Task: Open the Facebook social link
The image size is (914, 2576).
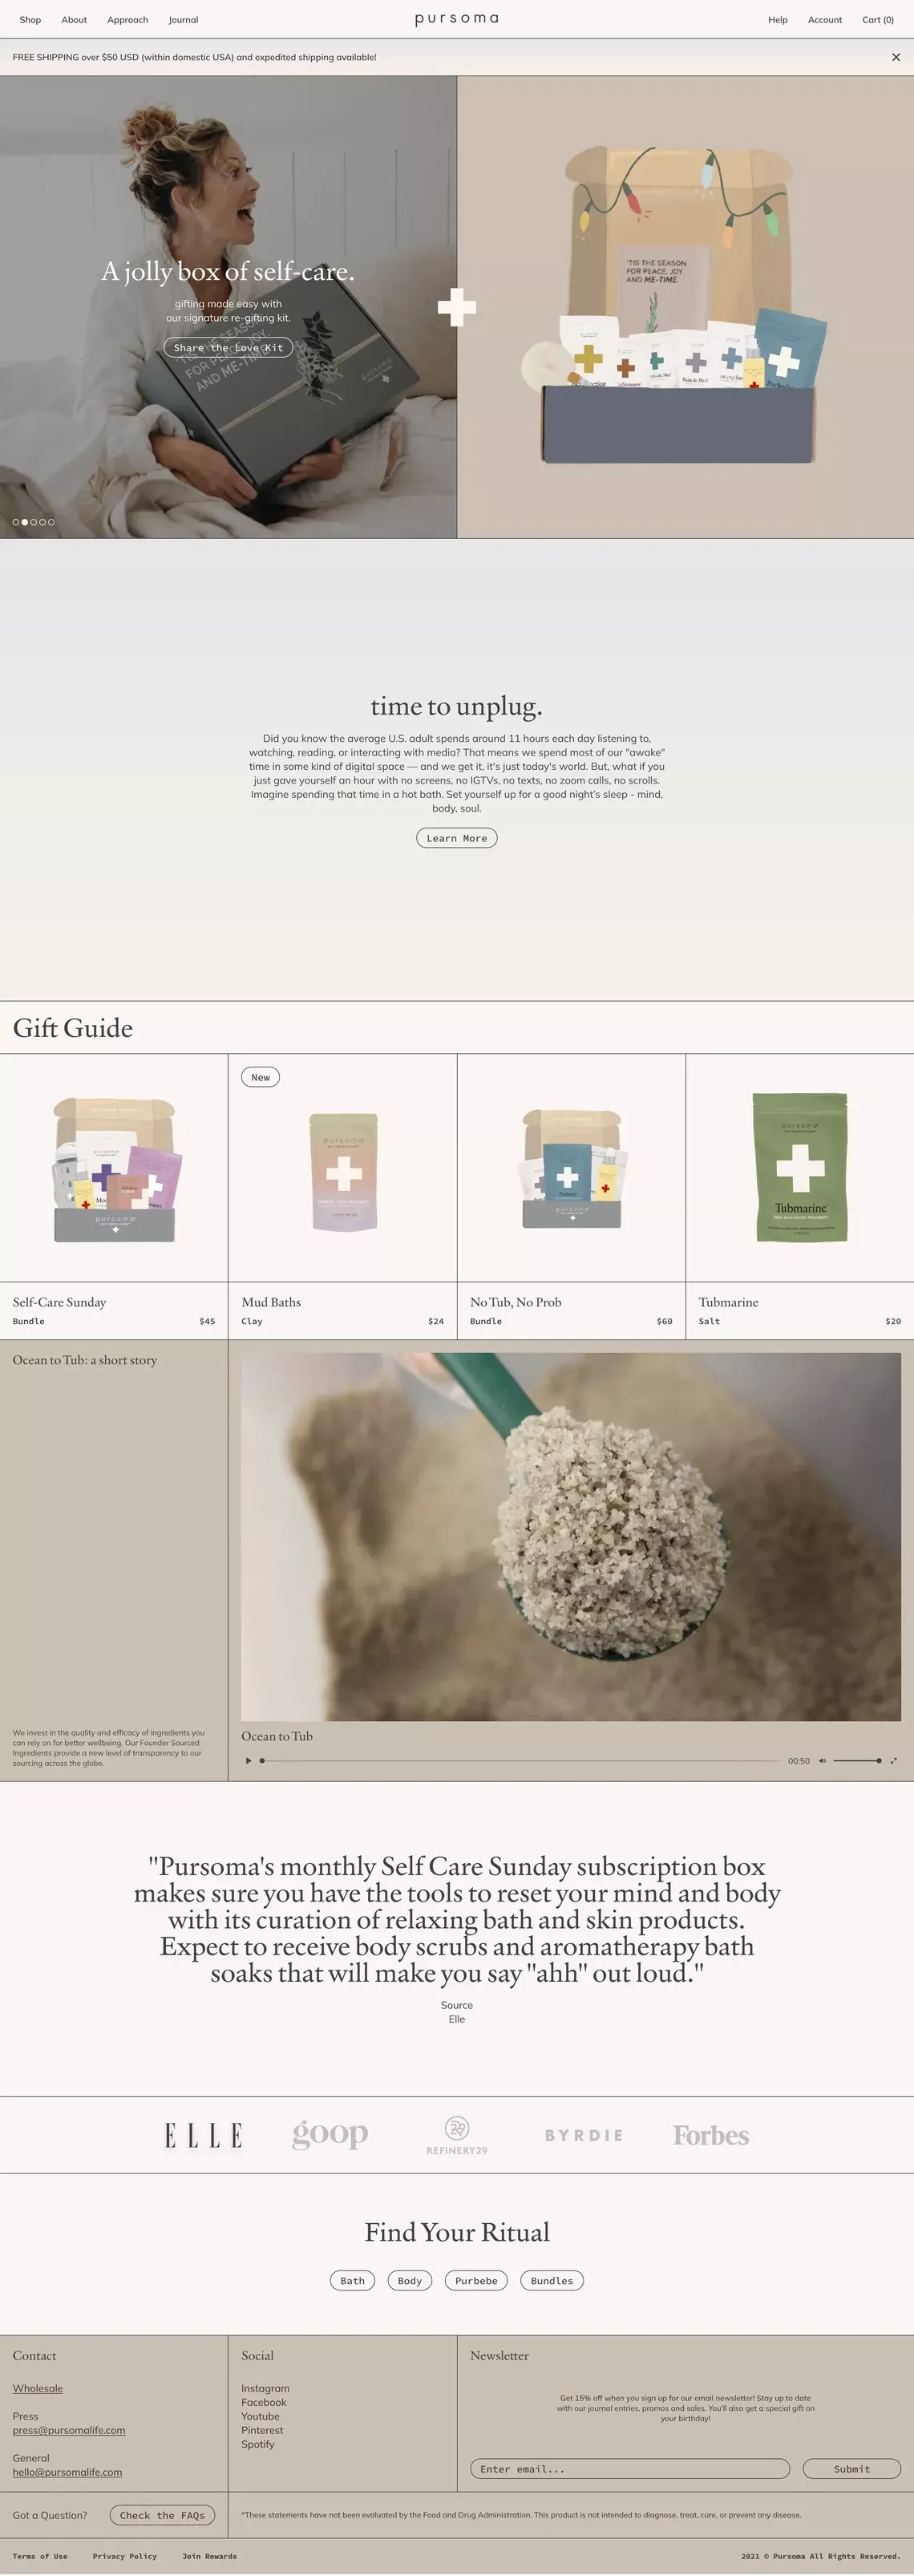Action: pyautogui.click(x=264, y=2402)
